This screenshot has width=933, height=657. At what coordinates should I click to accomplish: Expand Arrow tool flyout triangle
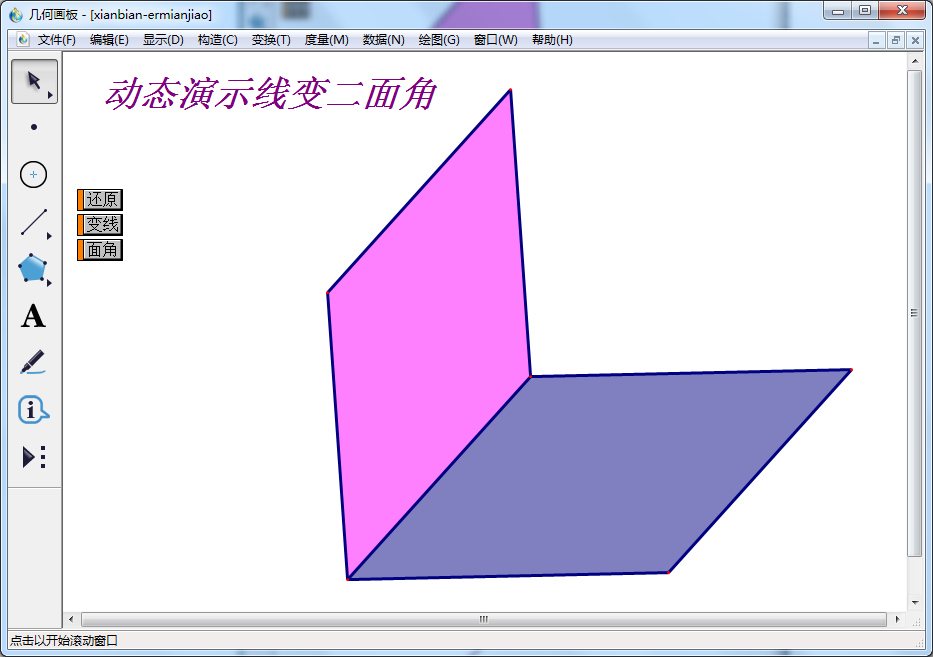[51, 95]
